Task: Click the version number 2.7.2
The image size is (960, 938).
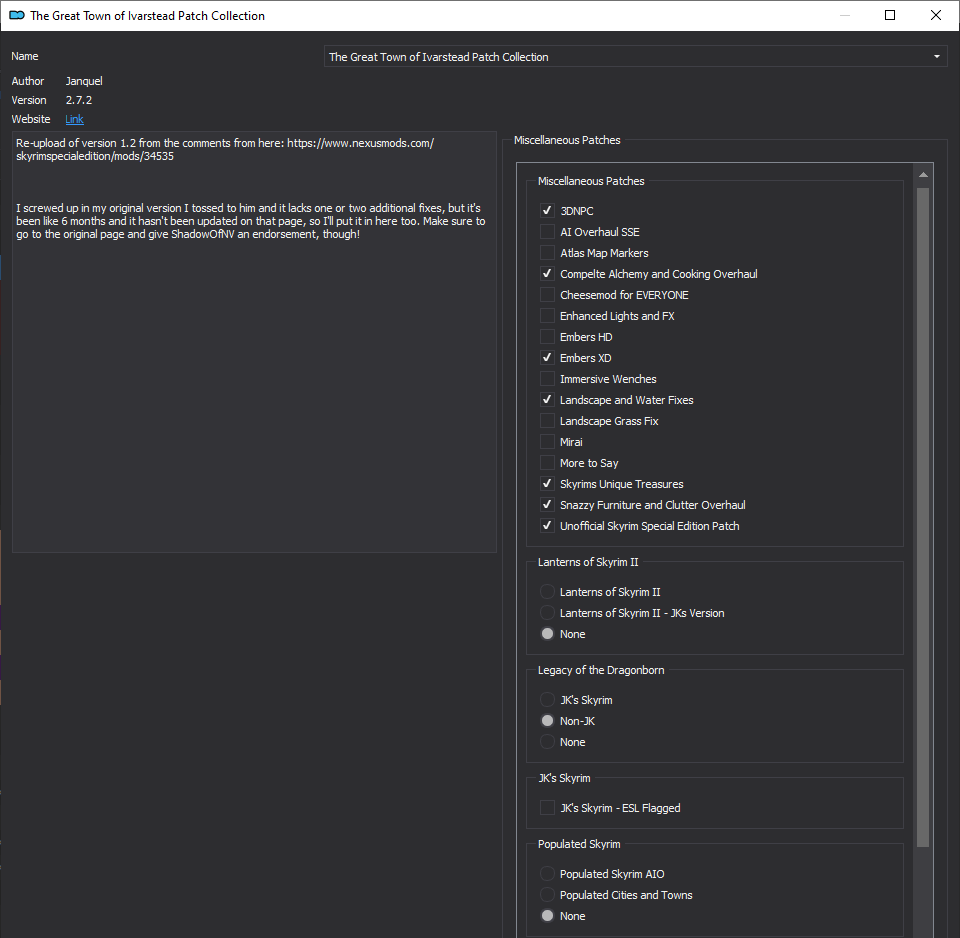Action: point(79,100)
